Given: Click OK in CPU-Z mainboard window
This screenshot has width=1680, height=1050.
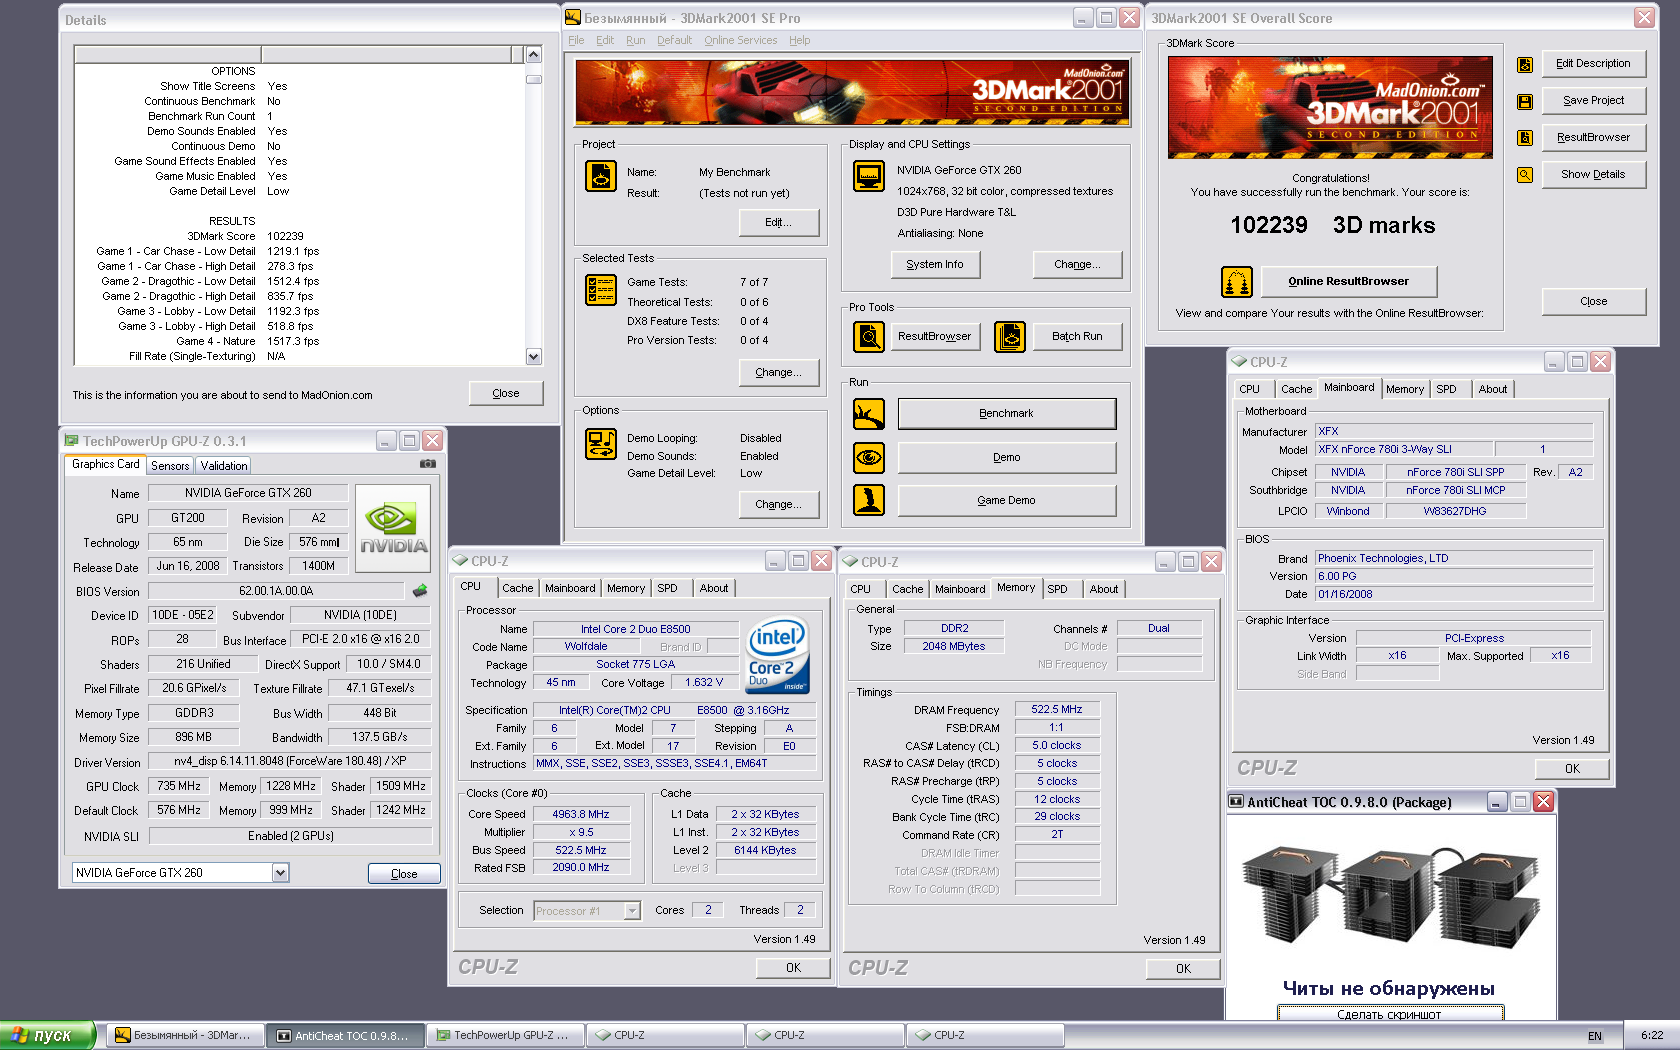Looking at the screenshot, I should coord(1572,769).
